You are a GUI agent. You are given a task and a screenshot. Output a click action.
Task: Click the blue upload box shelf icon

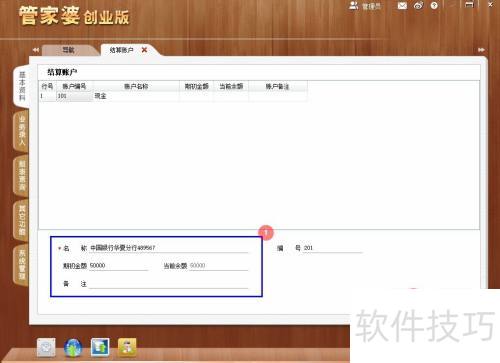100,347
